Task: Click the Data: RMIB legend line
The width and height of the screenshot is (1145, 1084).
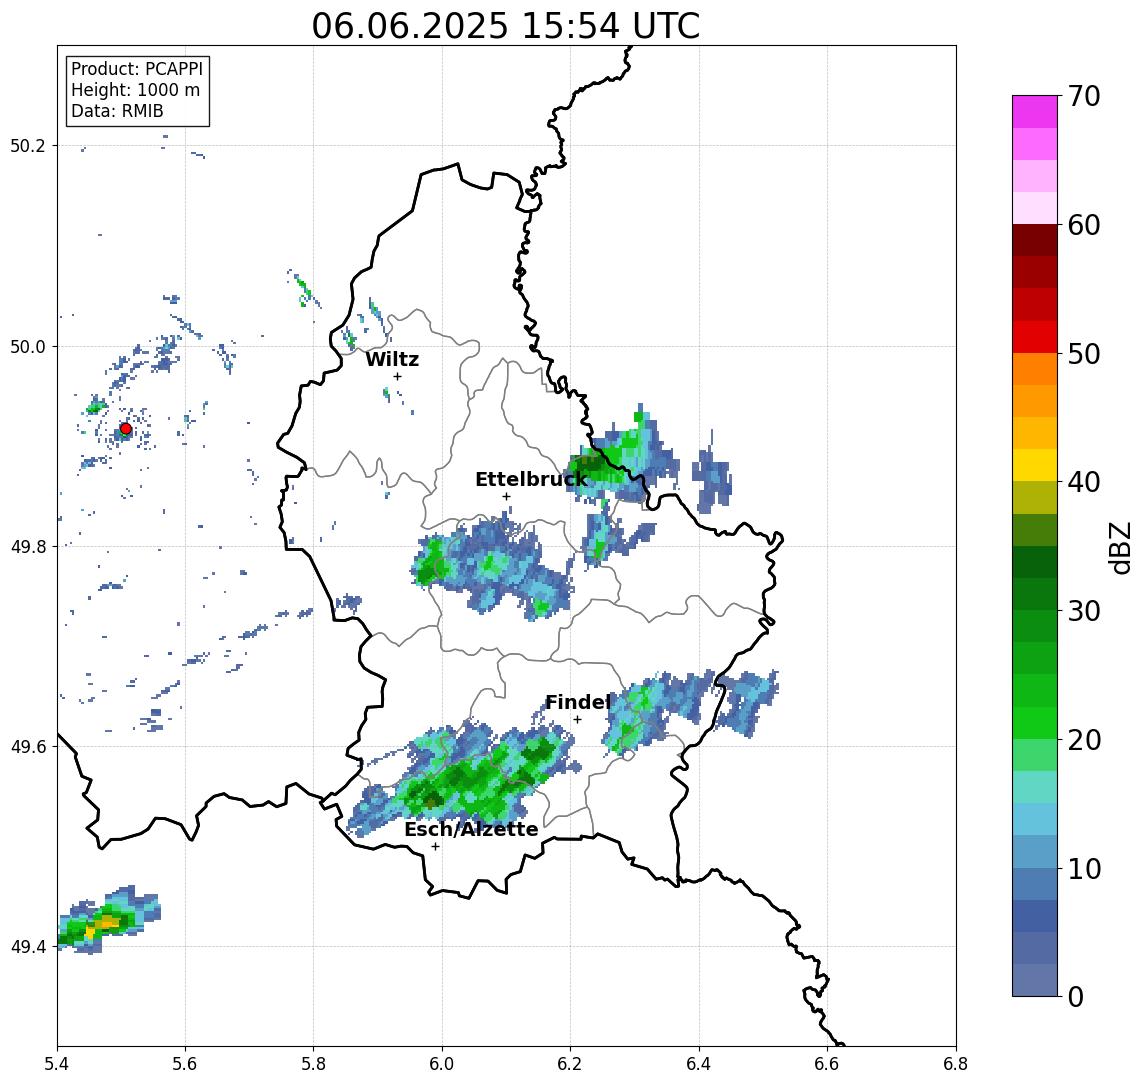Action: pyautogui.click(x=117, y=111)
